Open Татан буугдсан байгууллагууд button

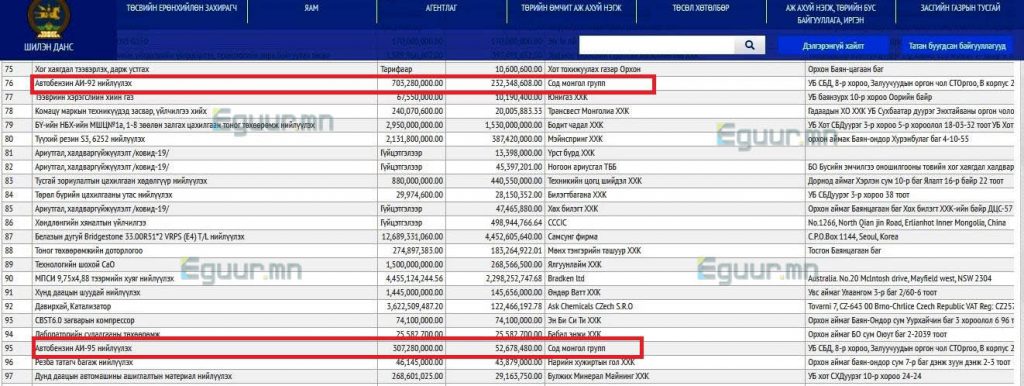(x=956, y=46)
